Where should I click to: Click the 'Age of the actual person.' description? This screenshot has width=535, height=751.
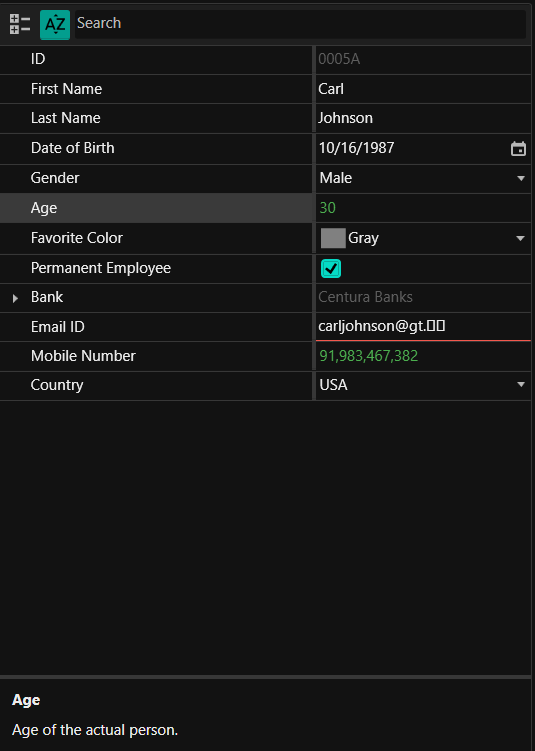[95, 730]
